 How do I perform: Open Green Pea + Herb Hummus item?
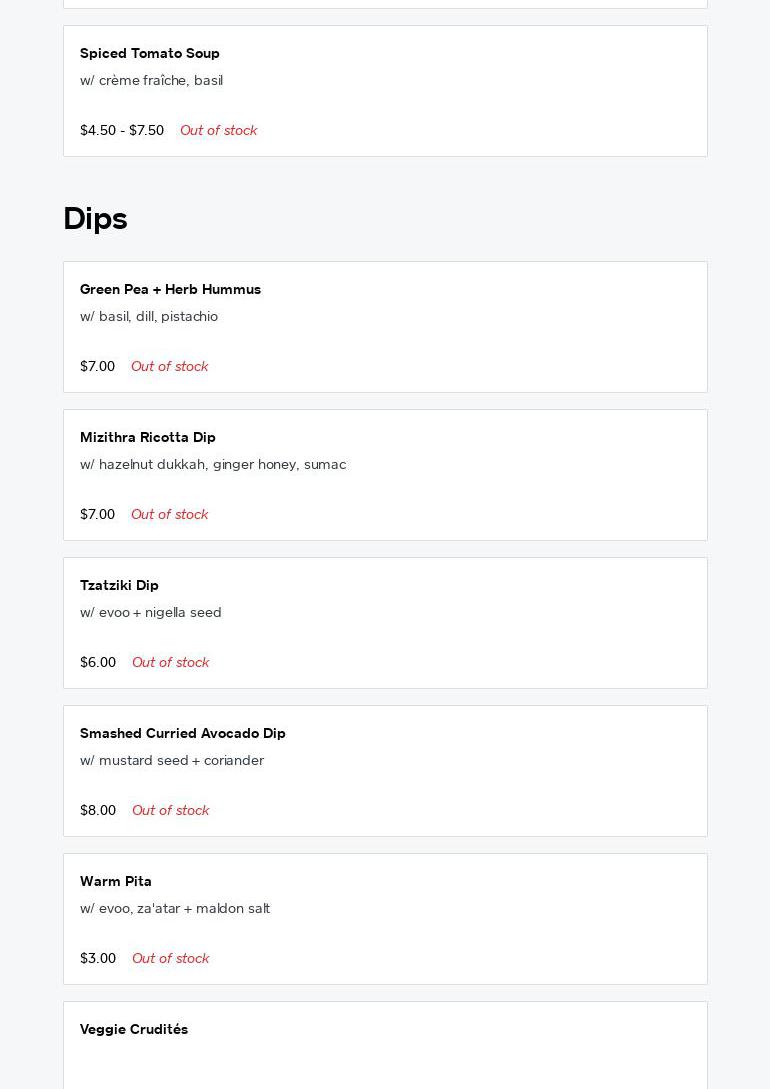(170, 289)
